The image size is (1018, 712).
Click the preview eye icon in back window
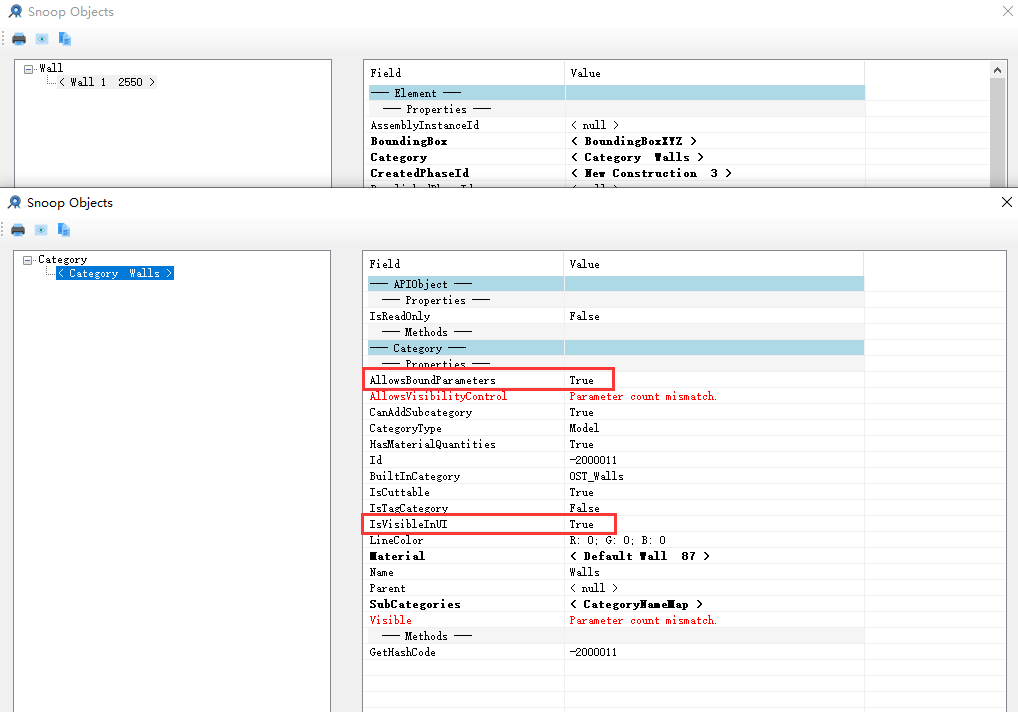[x=42, y=39]
